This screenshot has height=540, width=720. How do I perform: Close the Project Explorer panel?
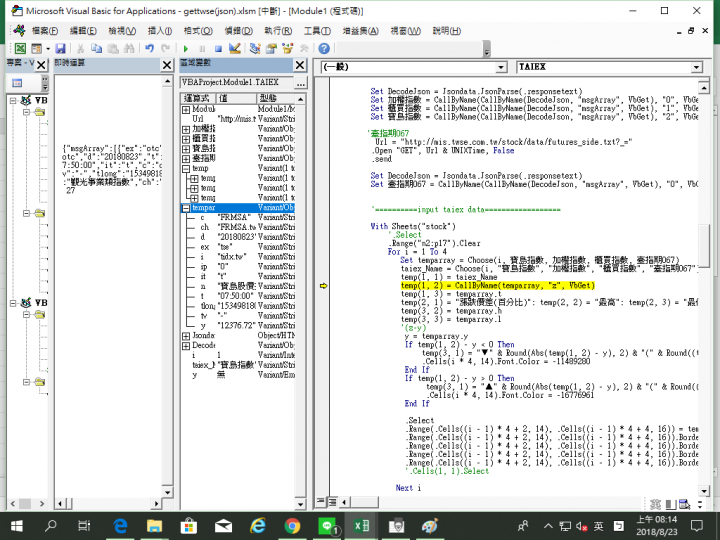pyautogui.click(x=41, y=65)
